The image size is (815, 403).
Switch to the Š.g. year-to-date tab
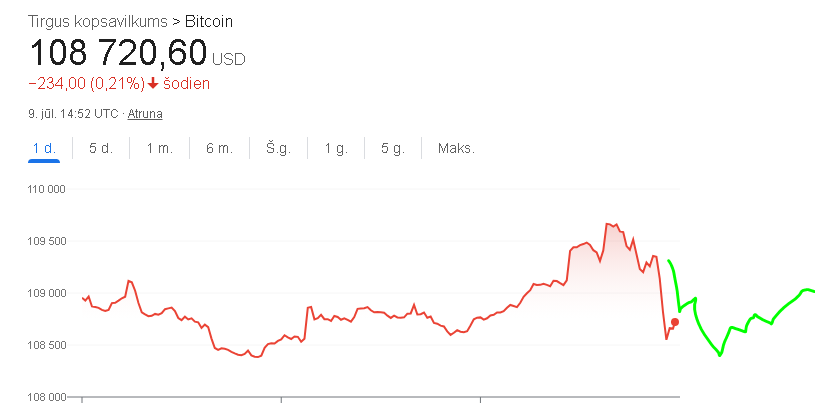tap(279, 149)
